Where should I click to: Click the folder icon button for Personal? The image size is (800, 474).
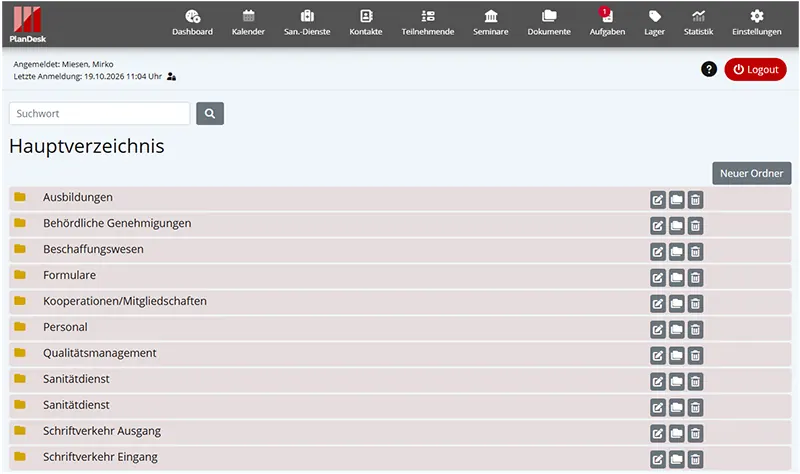677,330
